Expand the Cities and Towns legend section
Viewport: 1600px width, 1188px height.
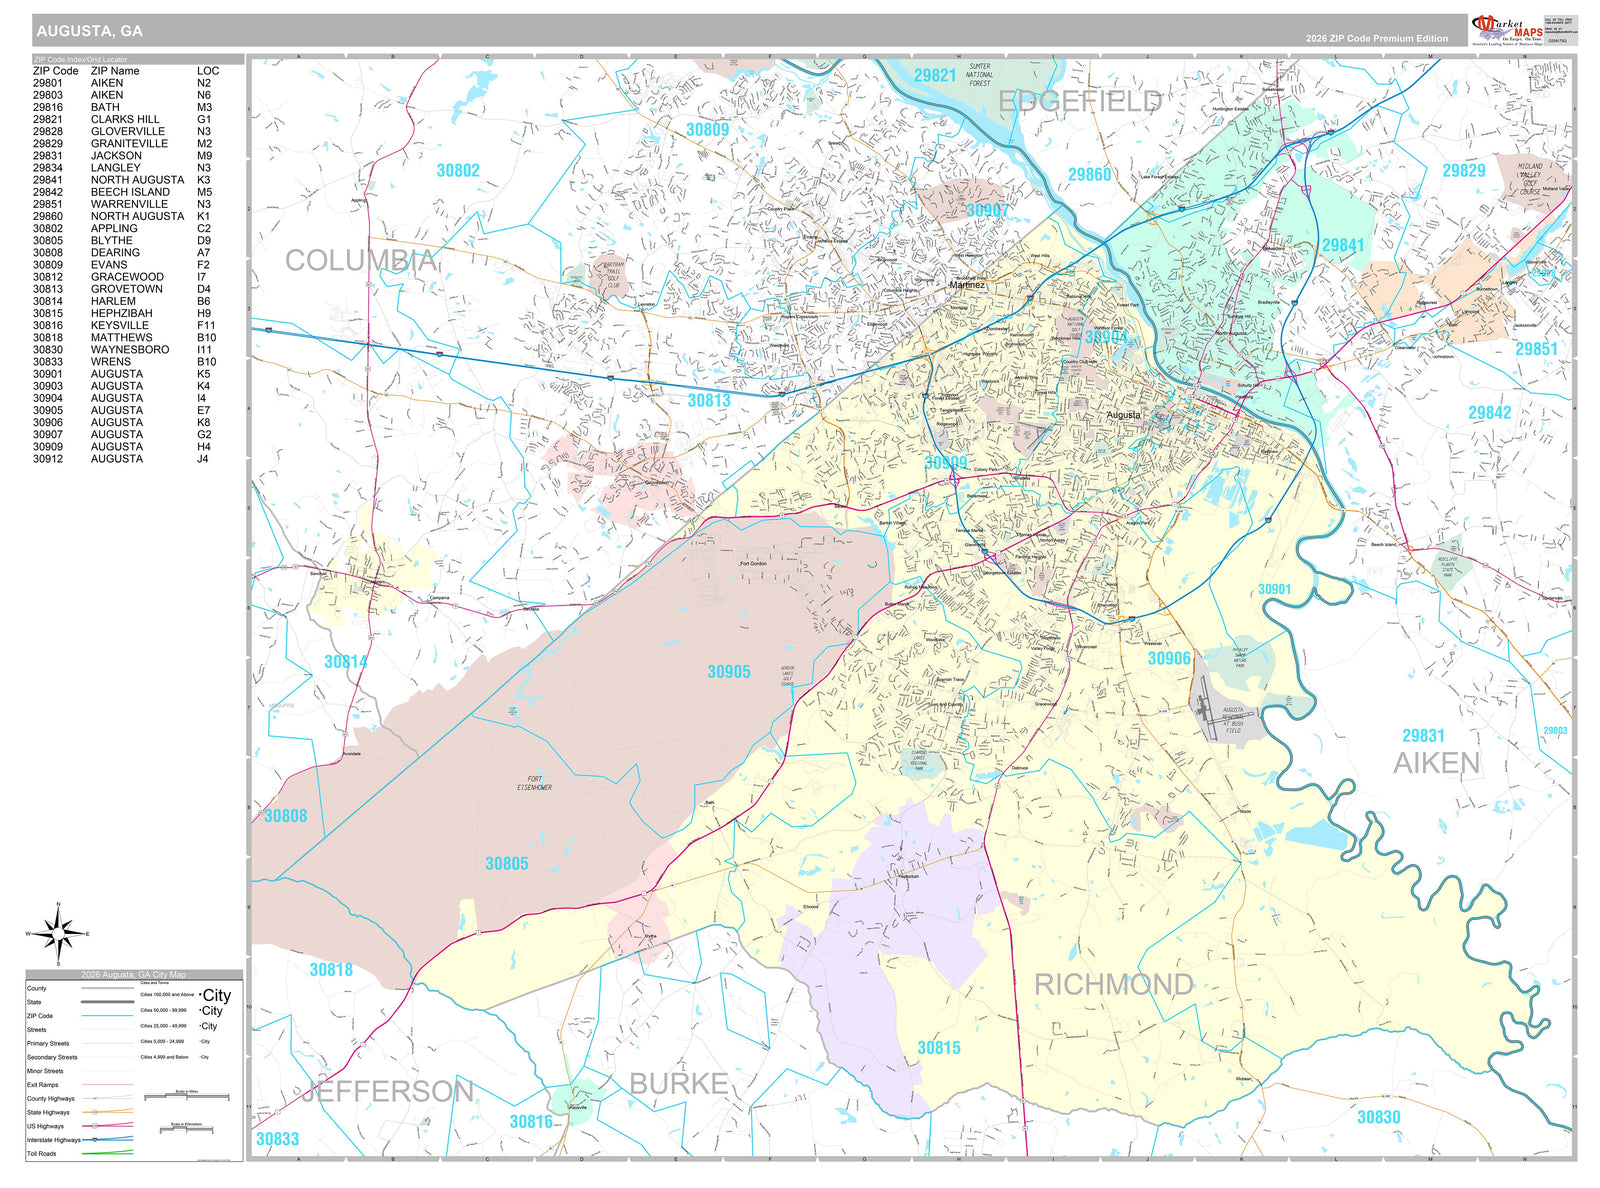tap(154, 983)
